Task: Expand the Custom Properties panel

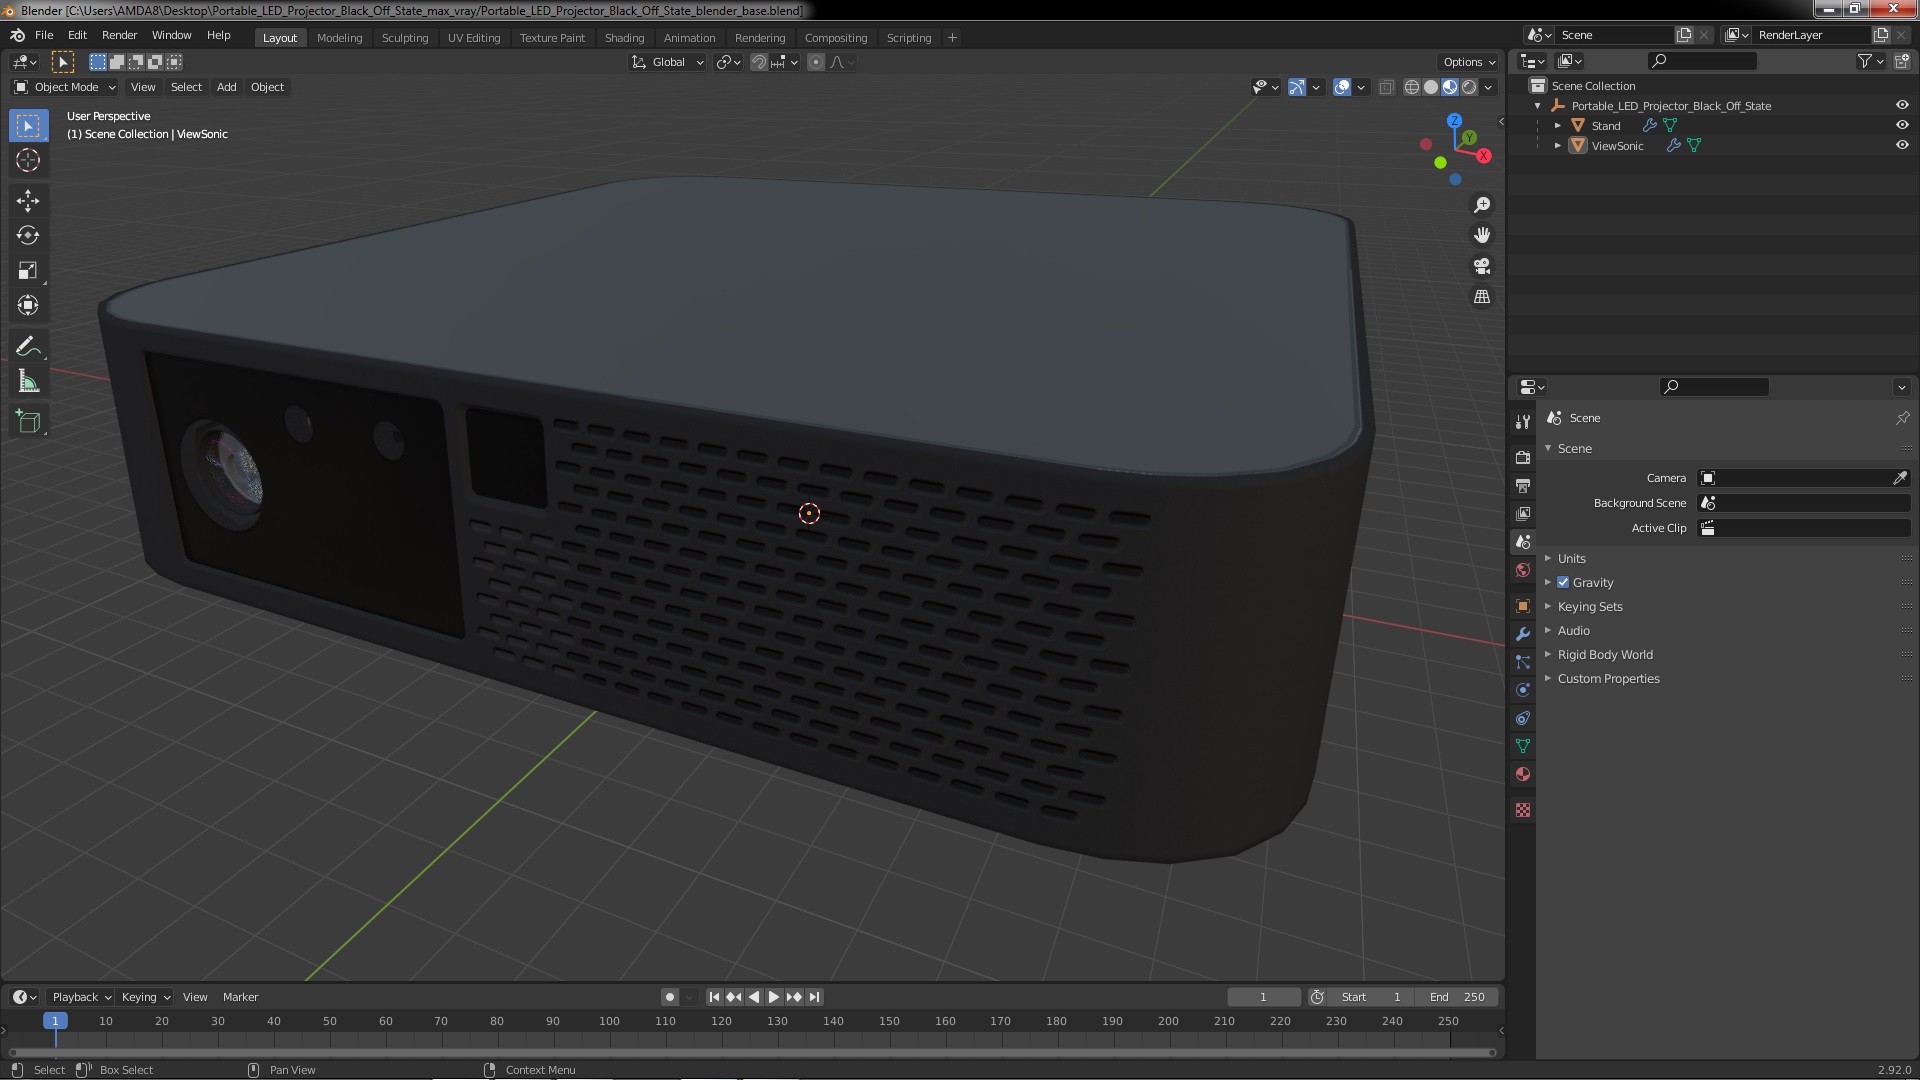Action: coord(1608,678)
